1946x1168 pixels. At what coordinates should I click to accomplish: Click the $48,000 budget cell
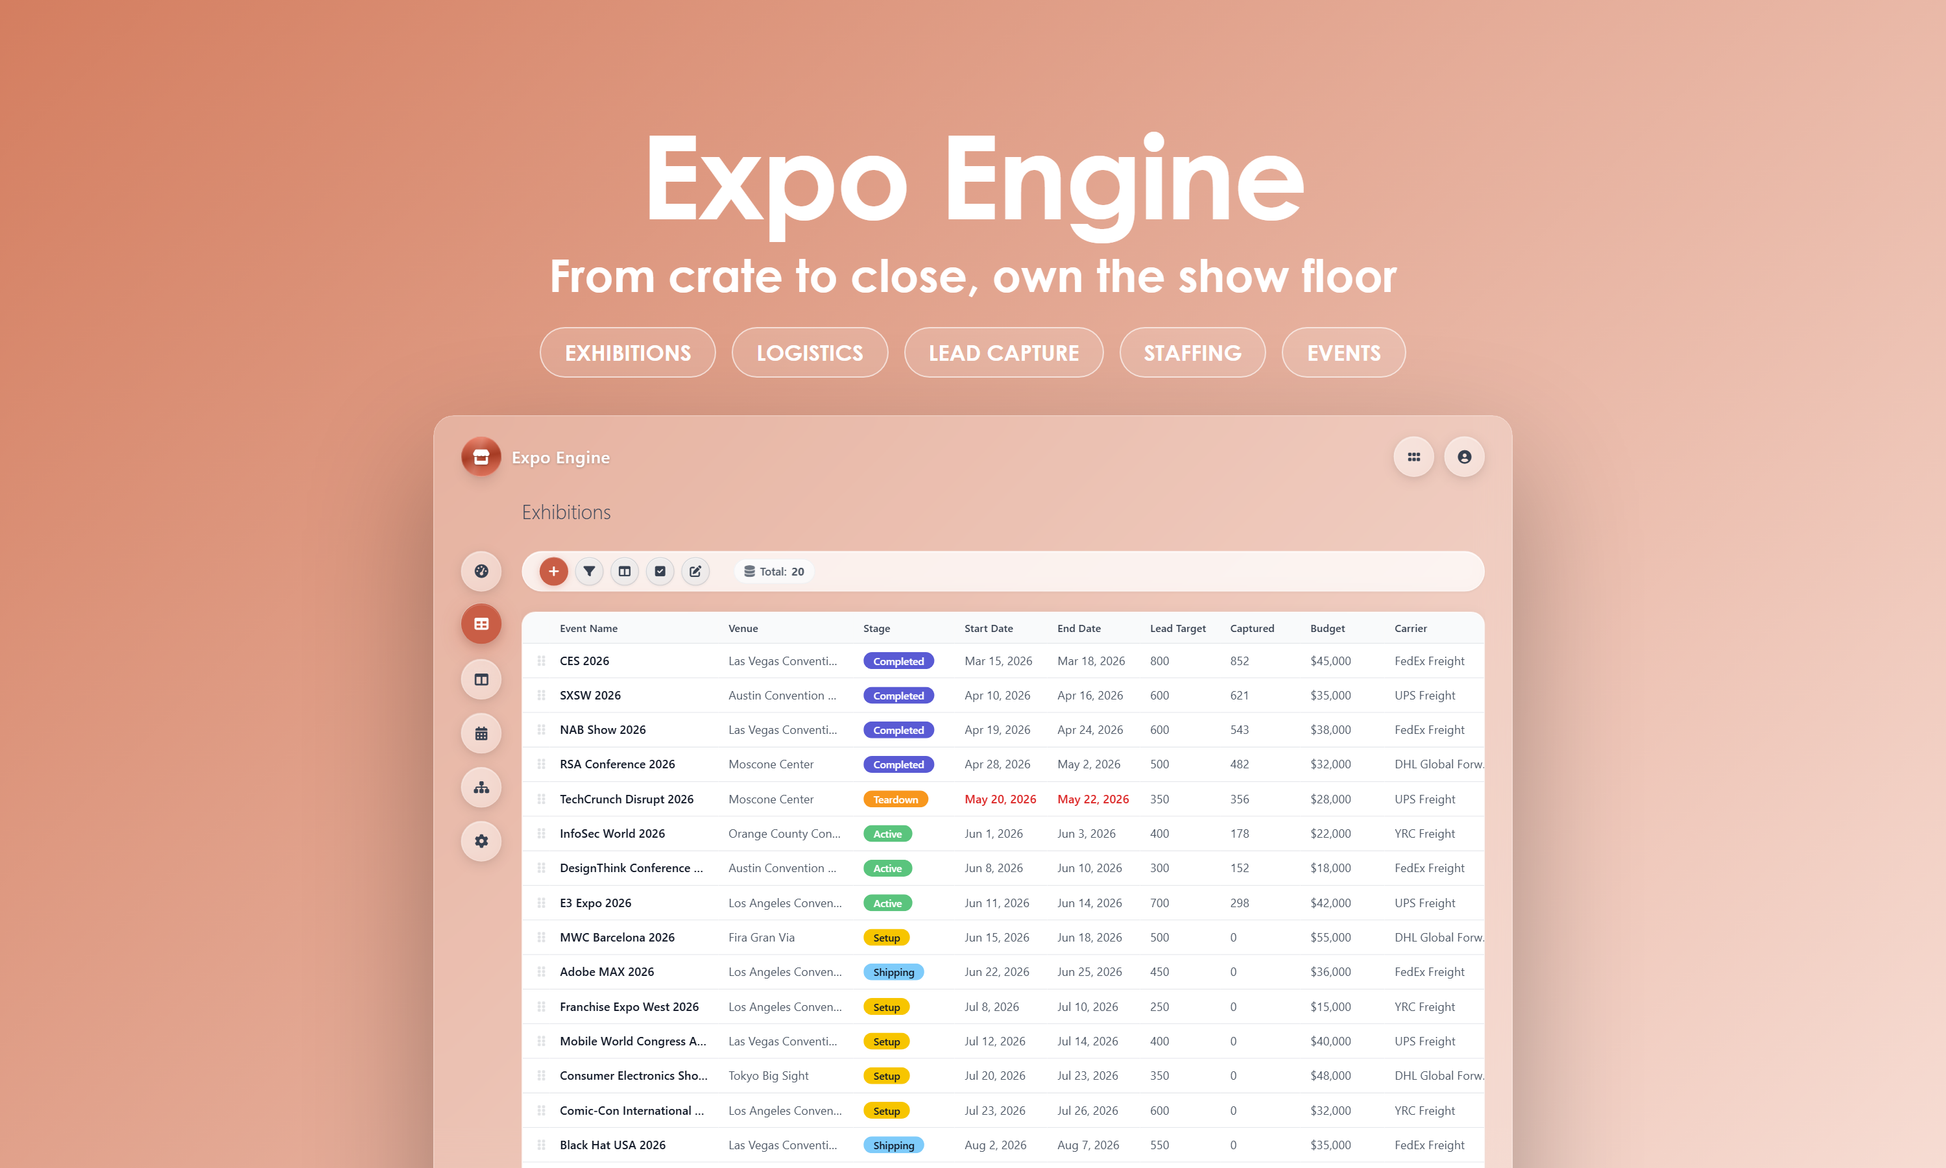1331,1076
